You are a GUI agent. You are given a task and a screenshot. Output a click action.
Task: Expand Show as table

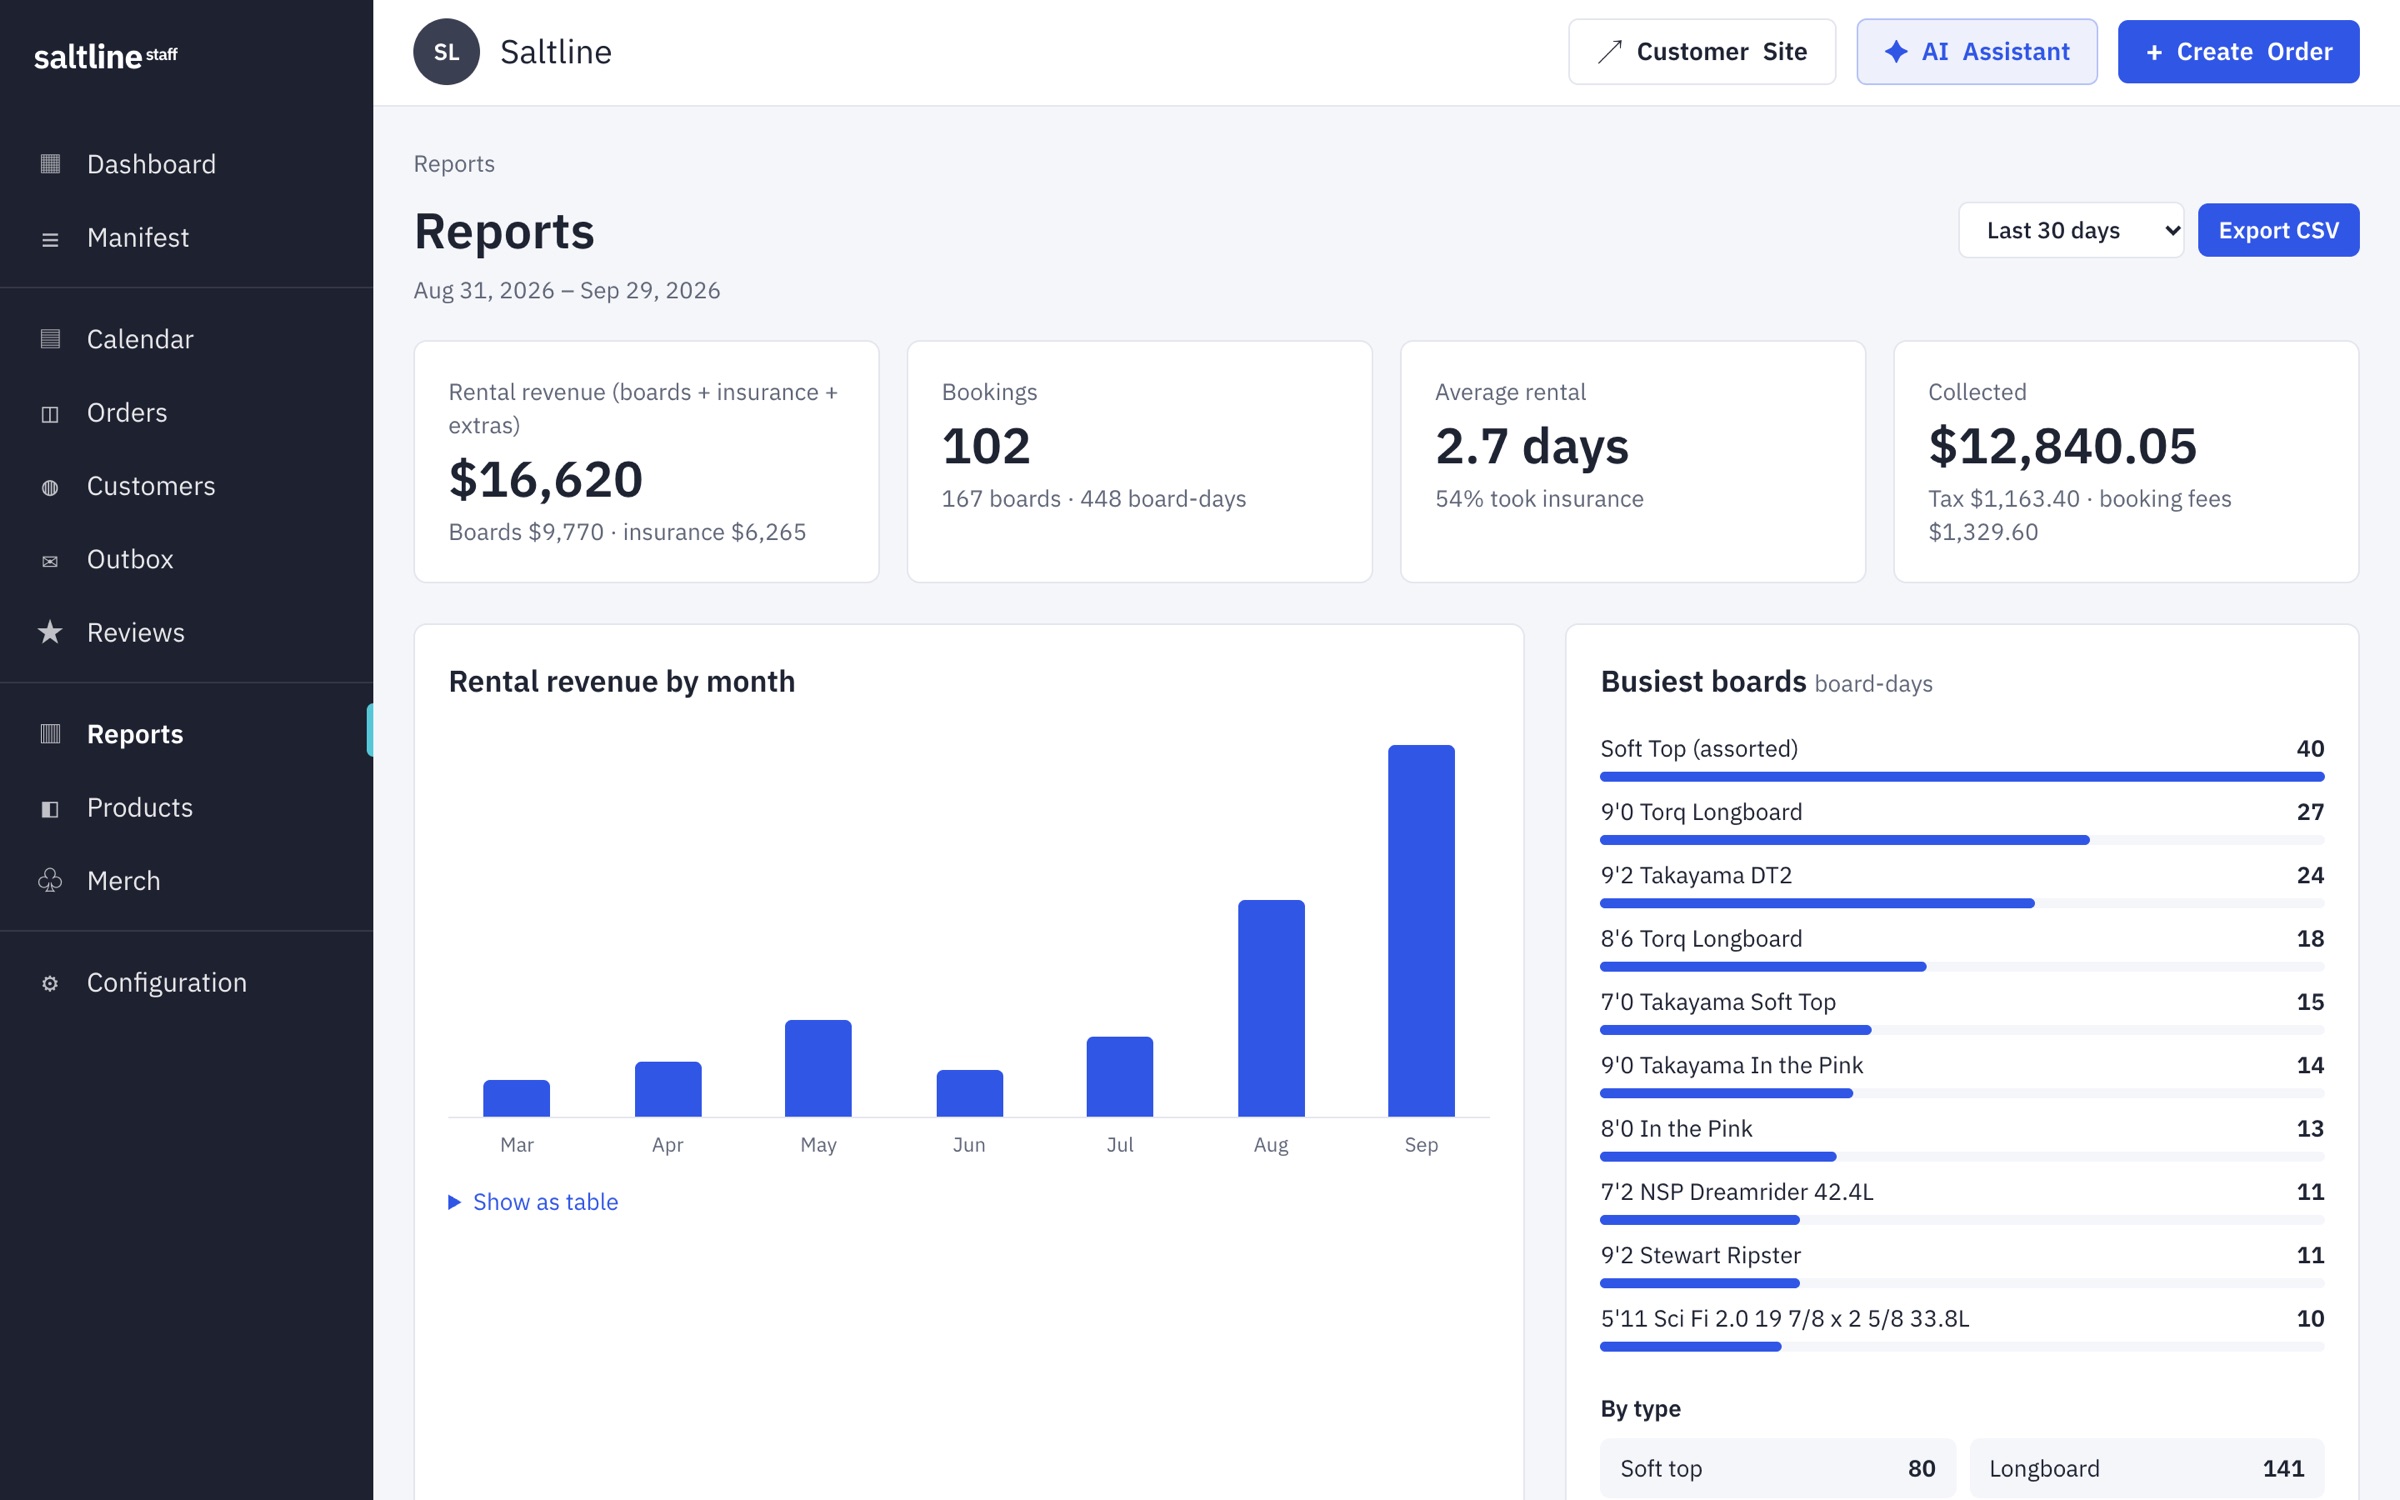pos(533,1202)
